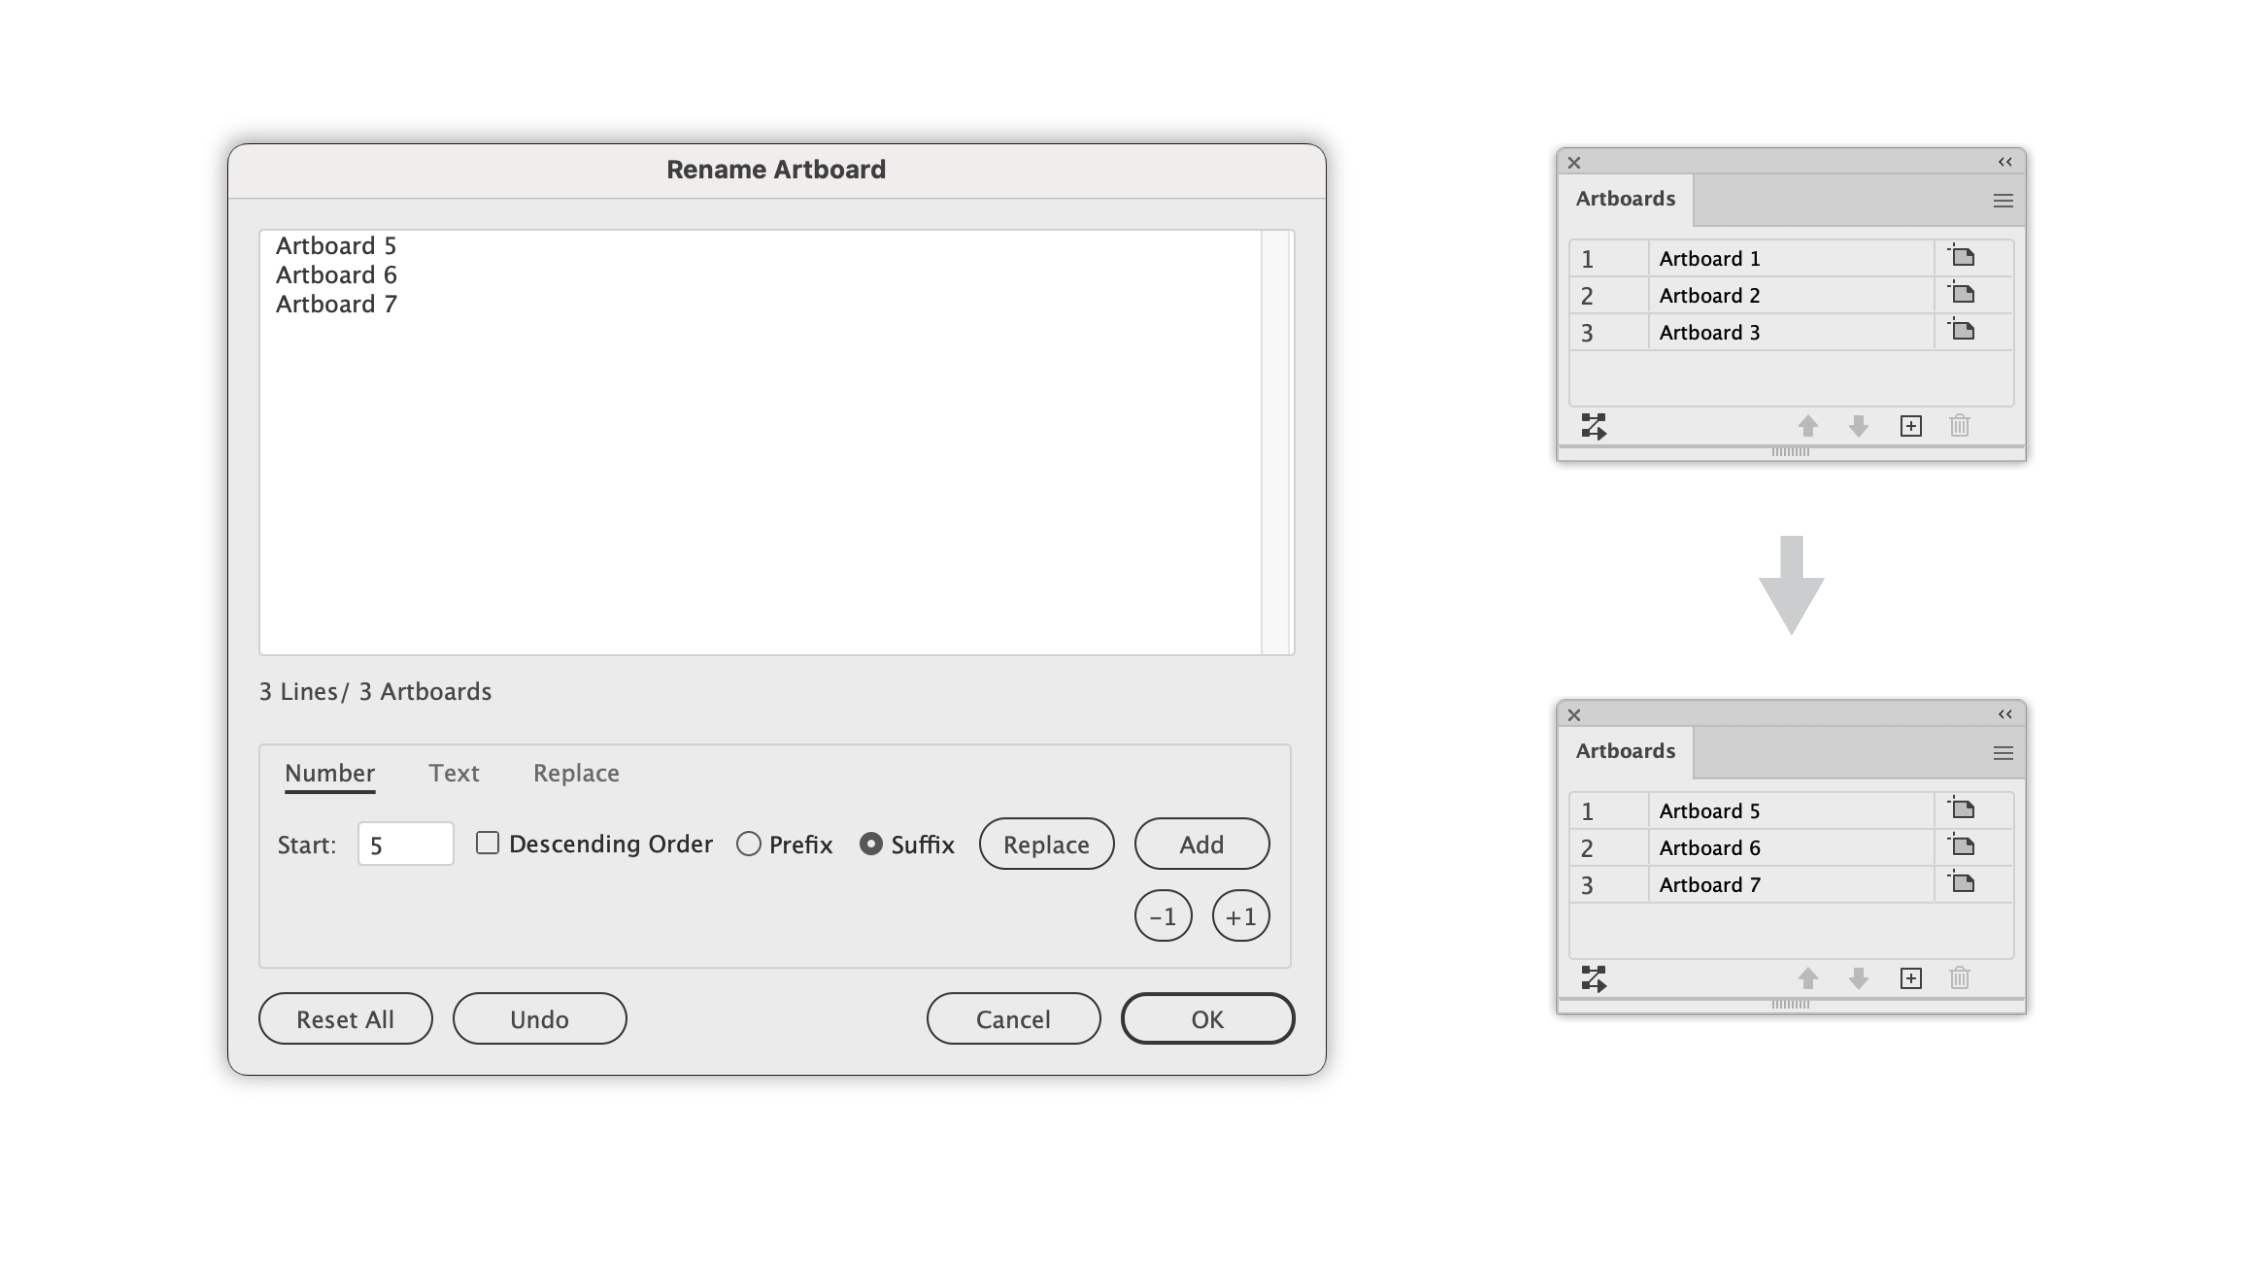Select the Prefix radio button
The width and height of the screenshot is (2262, 1270).
click(747, 844)
